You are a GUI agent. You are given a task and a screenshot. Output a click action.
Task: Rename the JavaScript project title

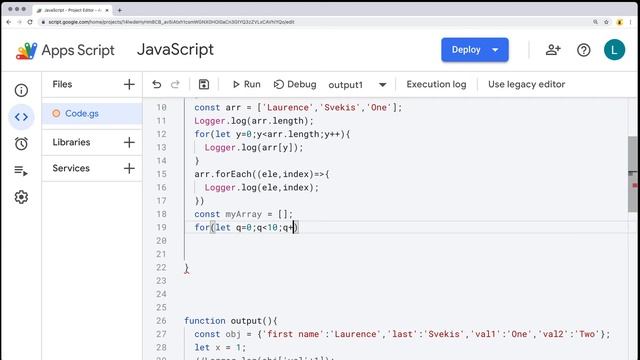click(x=175, y=50)
